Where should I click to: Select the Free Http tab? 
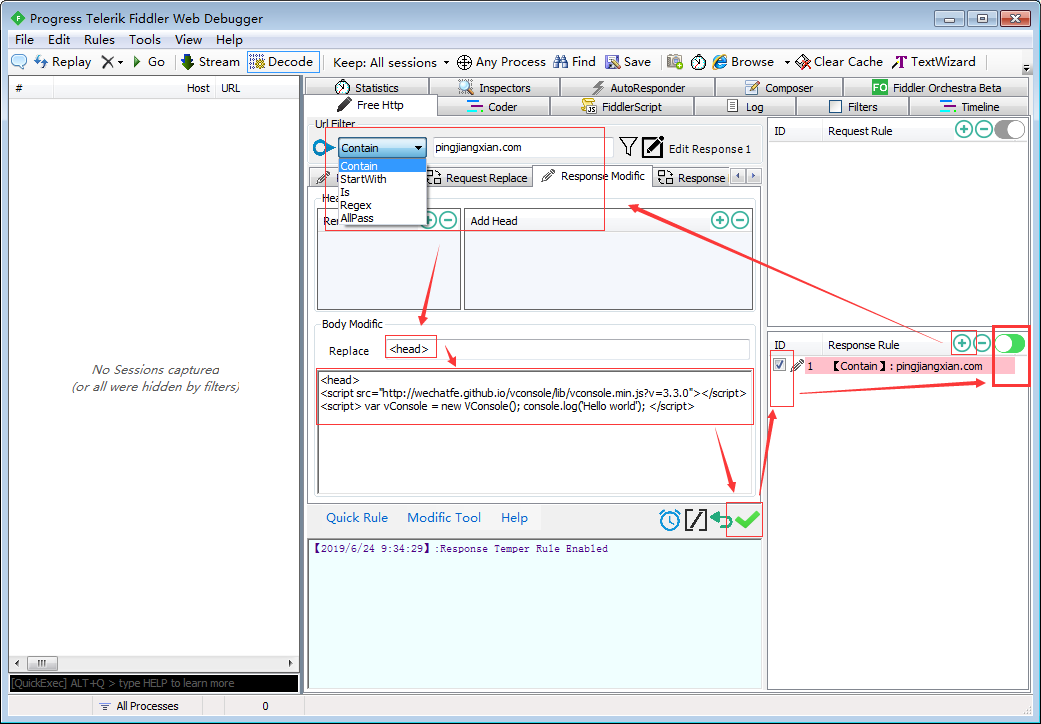point(370,106)
